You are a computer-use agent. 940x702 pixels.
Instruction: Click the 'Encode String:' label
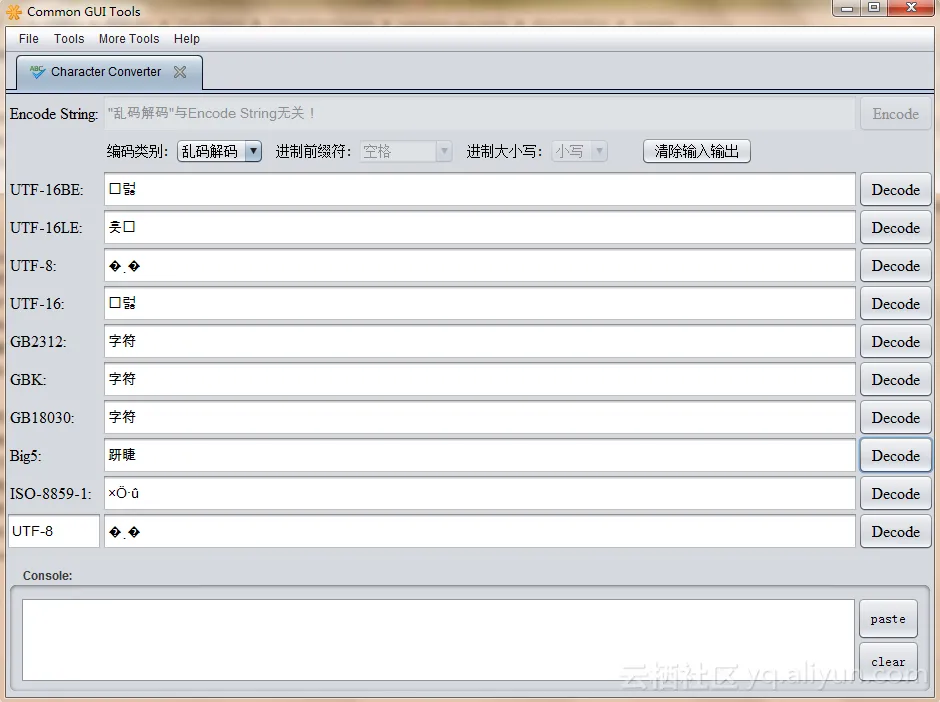click(x=53, y=114)
